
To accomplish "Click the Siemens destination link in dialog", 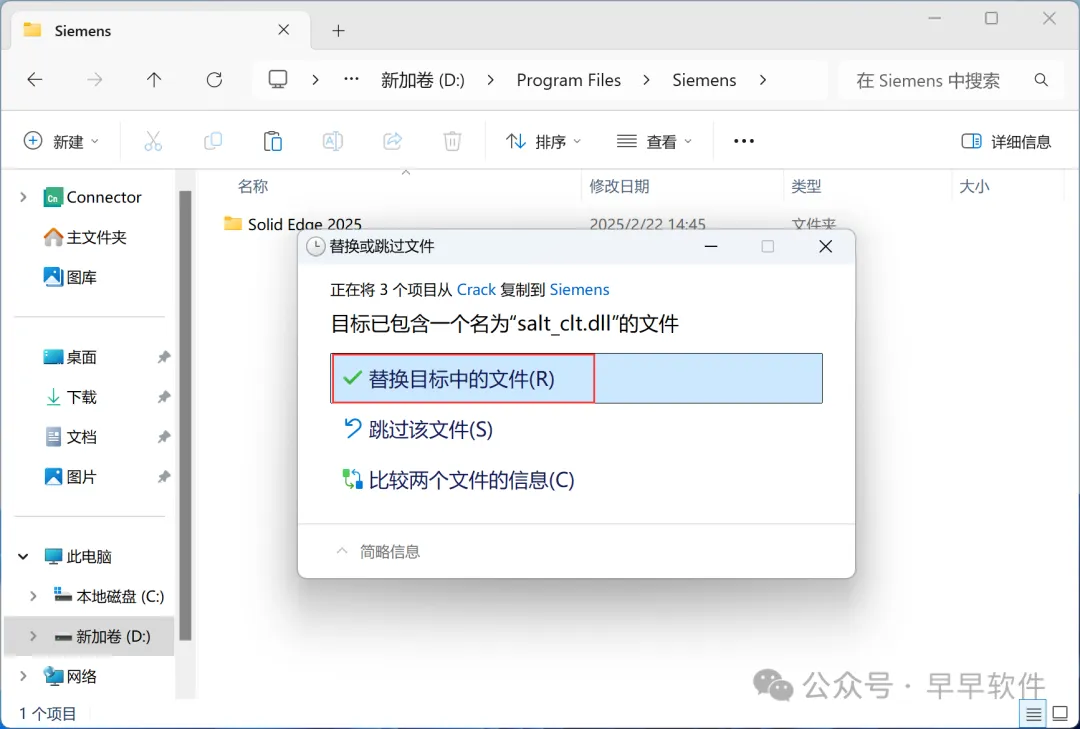I will point(579,289).
